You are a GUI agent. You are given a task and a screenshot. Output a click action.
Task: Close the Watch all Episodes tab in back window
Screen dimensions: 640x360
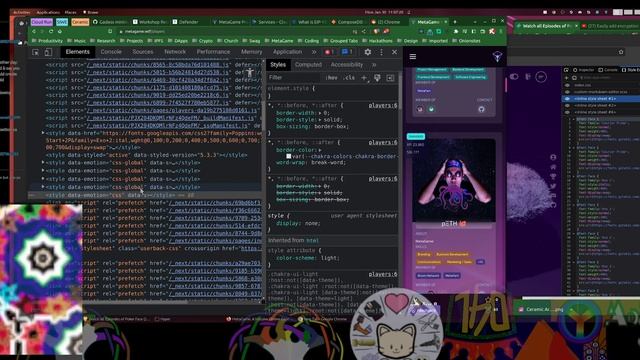point(576,26)
